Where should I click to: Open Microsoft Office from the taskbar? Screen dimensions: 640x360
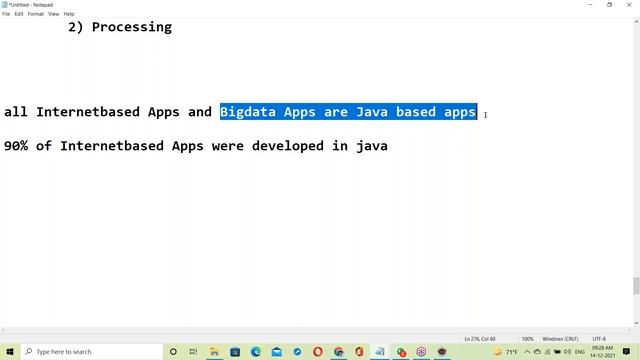[x=359, y=351]
